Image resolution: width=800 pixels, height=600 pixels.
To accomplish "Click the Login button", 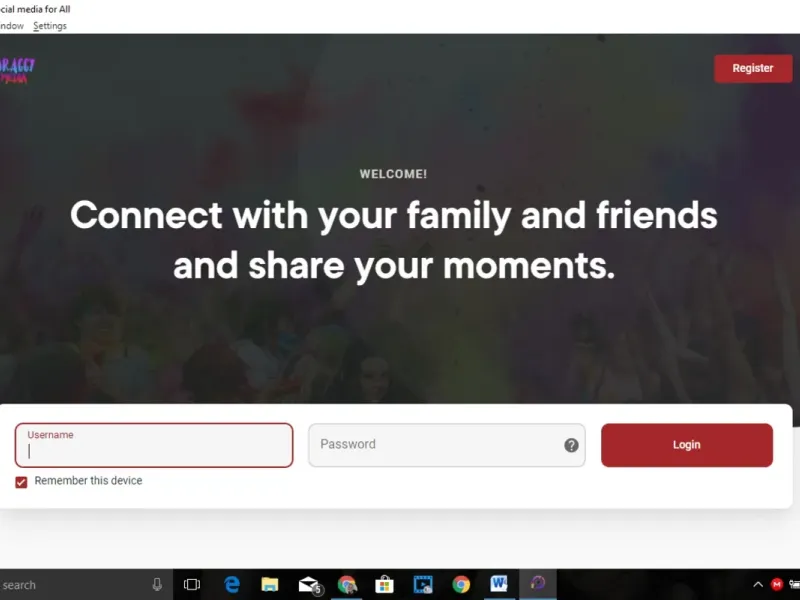I will coord(687,445).
